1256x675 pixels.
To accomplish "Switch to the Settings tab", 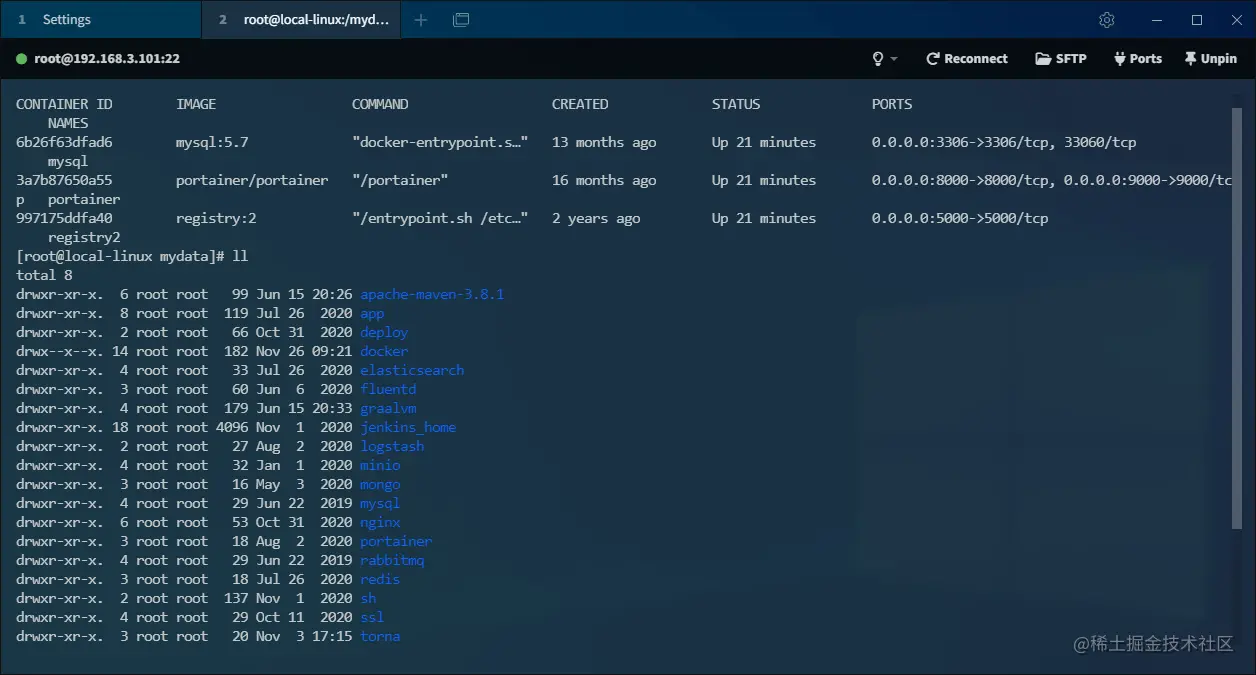I will pyautogui.click(x=100, y=20).
